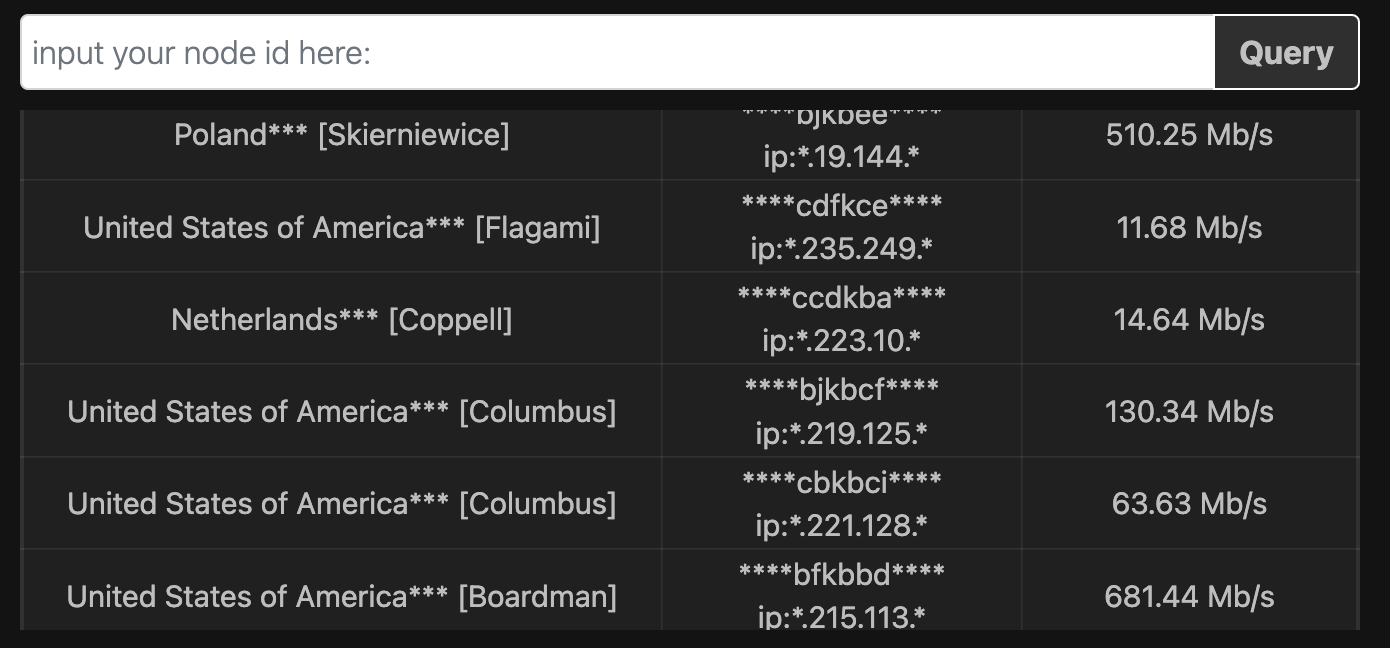Click the ip:*.219.125.* address text
This screenshot has height=648, width=1390.
tap(841, 433)
